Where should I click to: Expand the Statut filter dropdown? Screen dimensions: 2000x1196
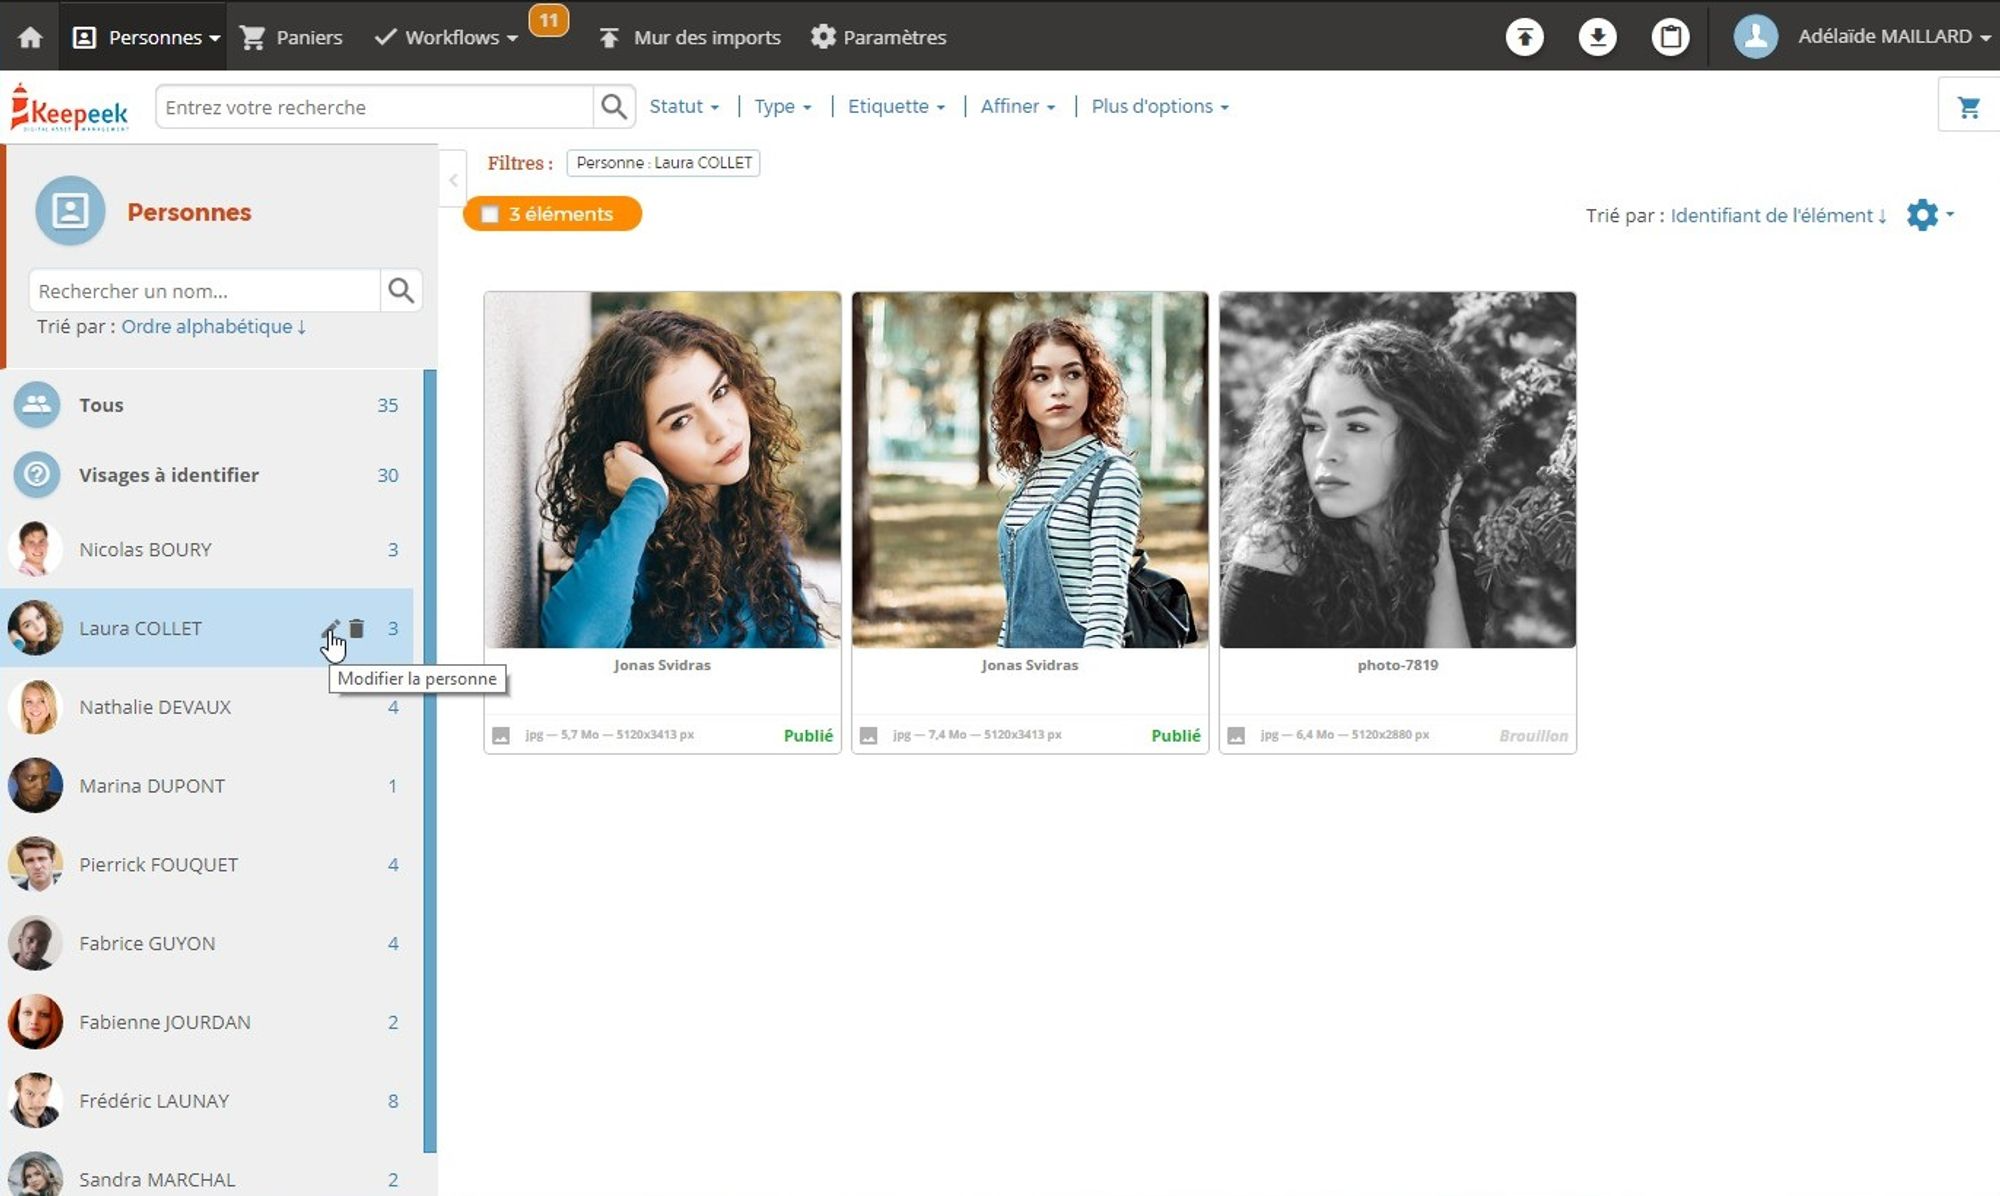[684, 106]
